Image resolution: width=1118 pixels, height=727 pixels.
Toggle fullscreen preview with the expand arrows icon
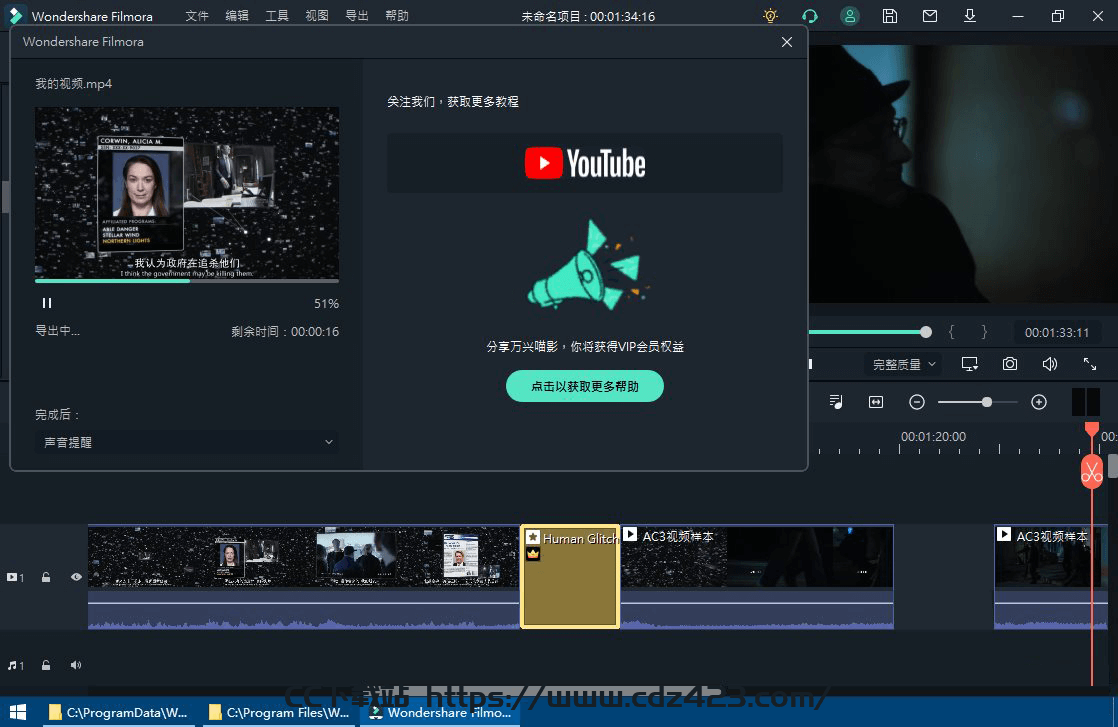1089,364
